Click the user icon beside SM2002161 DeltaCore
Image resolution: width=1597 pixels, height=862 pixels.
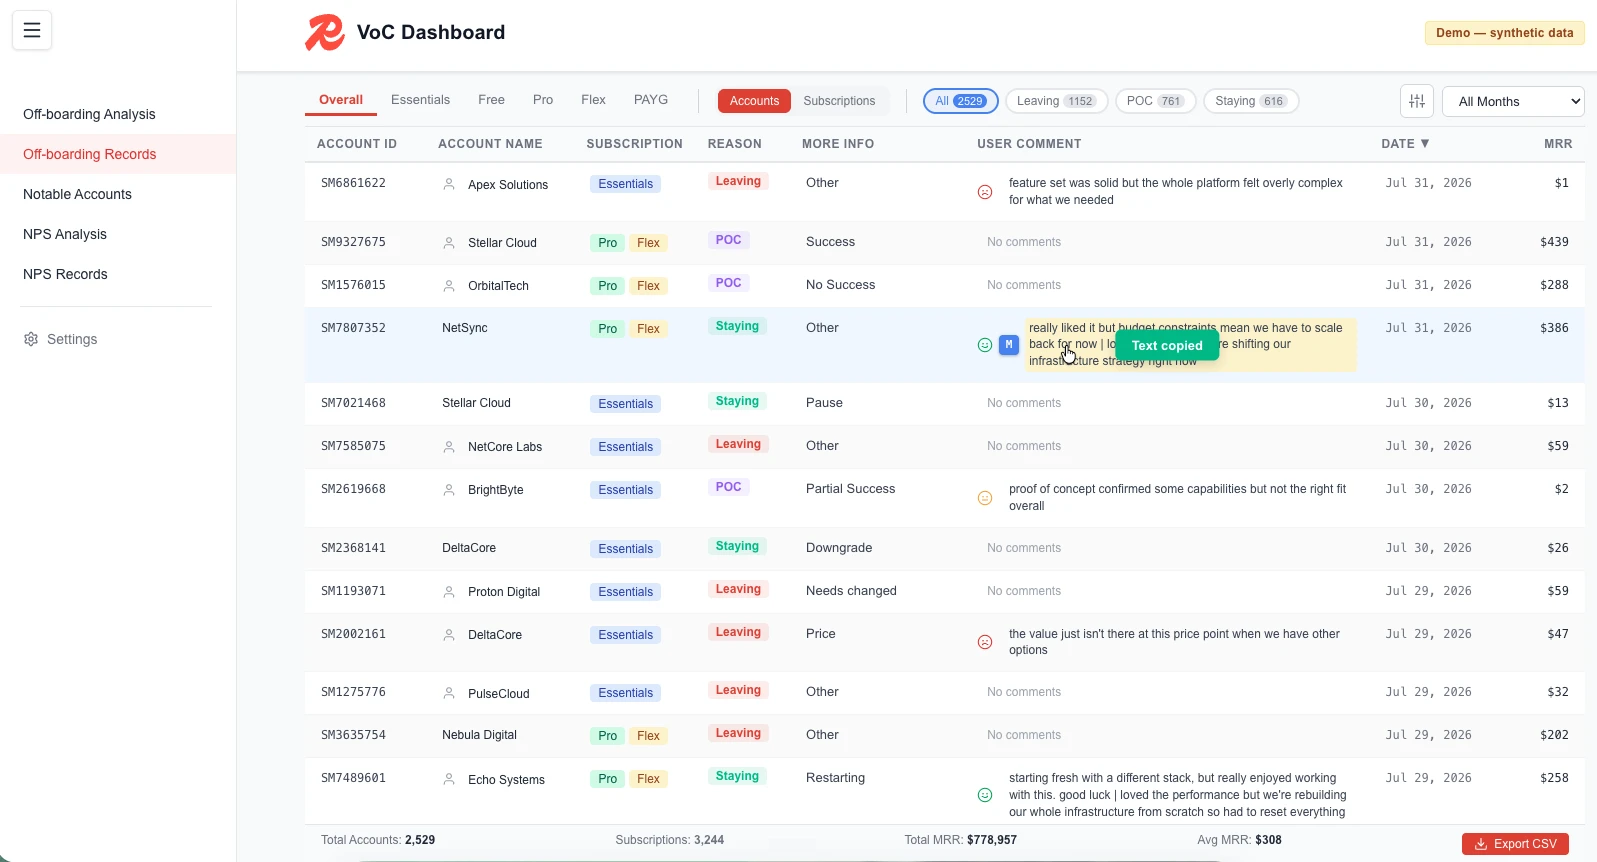pos(449,635)
